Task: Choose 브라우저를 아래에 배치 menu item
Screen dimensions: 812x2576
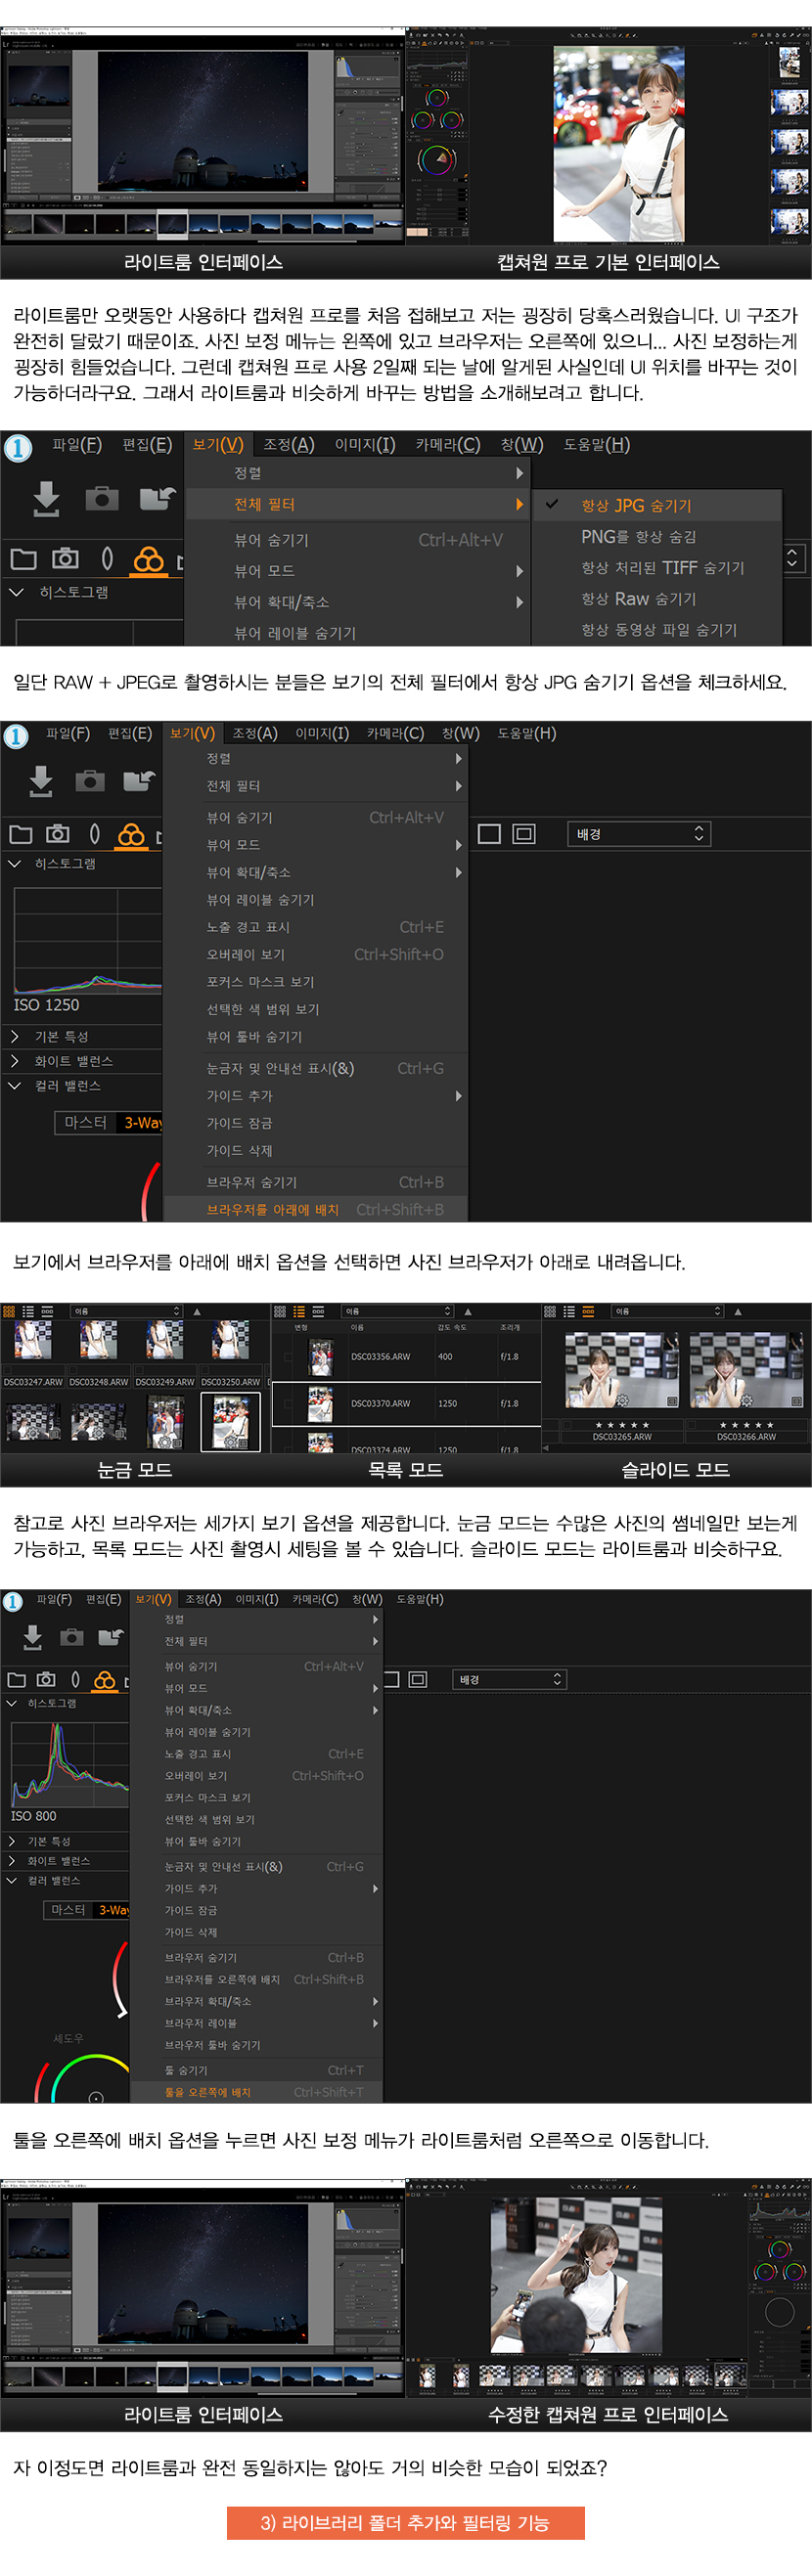Action: pos(316,1209)
